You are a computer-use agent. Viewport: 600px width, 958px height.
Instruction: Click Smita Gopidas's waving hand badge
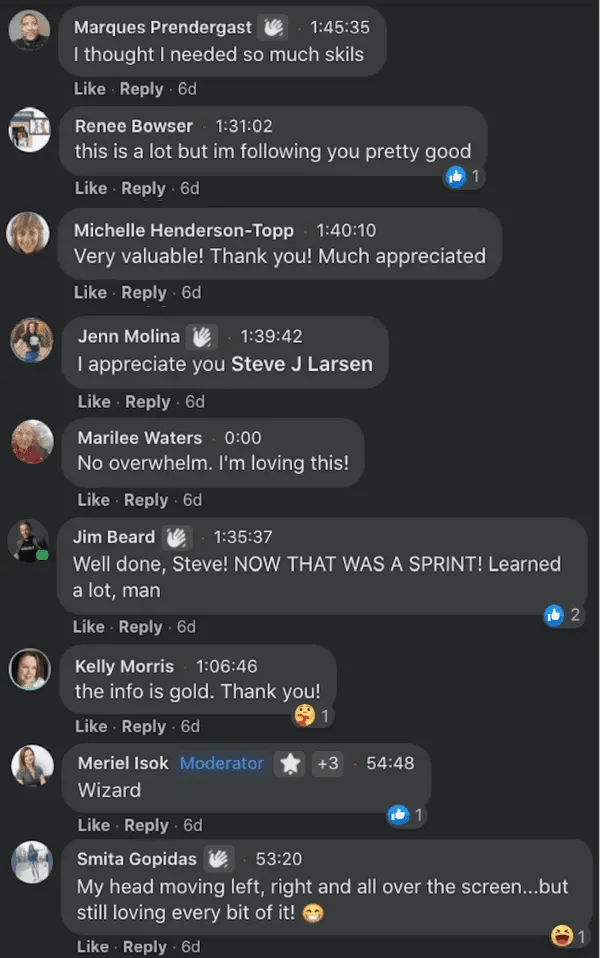[x=220, y=859]
